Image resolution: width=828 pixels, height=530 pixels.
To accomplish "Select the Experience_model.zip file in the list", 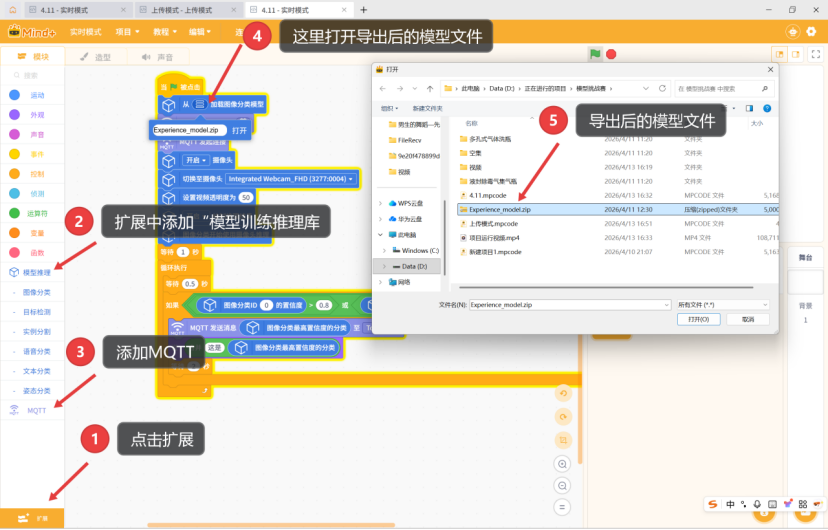I will click(500, 211).
